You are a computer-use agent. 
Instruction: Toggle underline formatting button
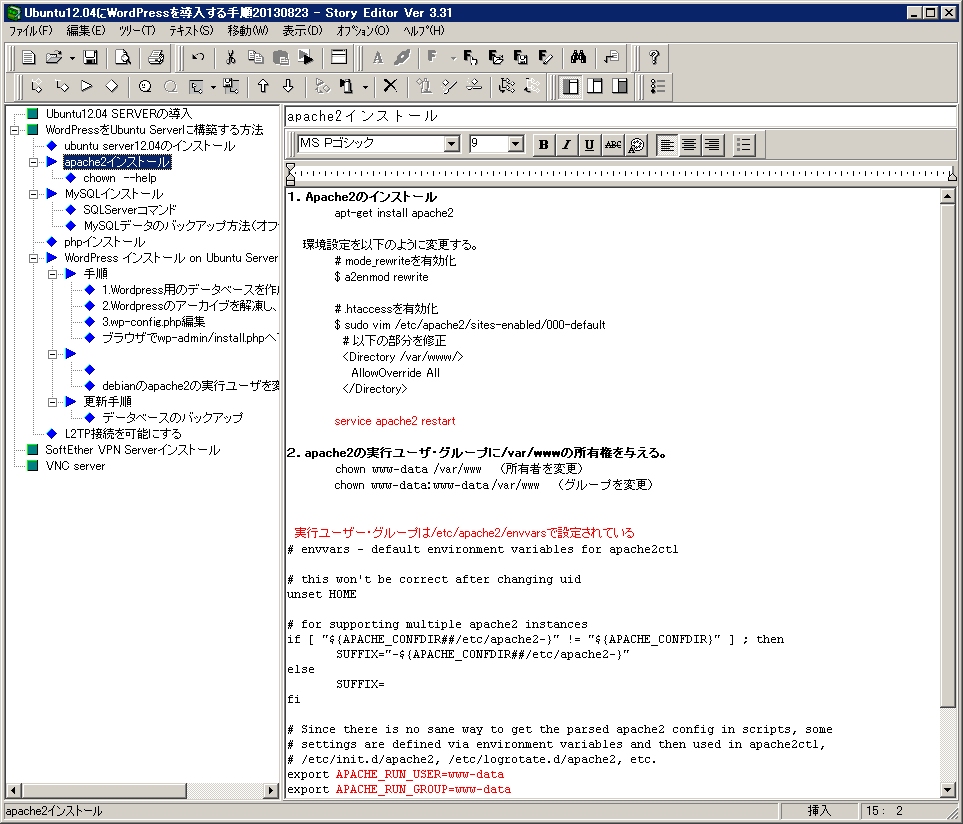point(589,145)
